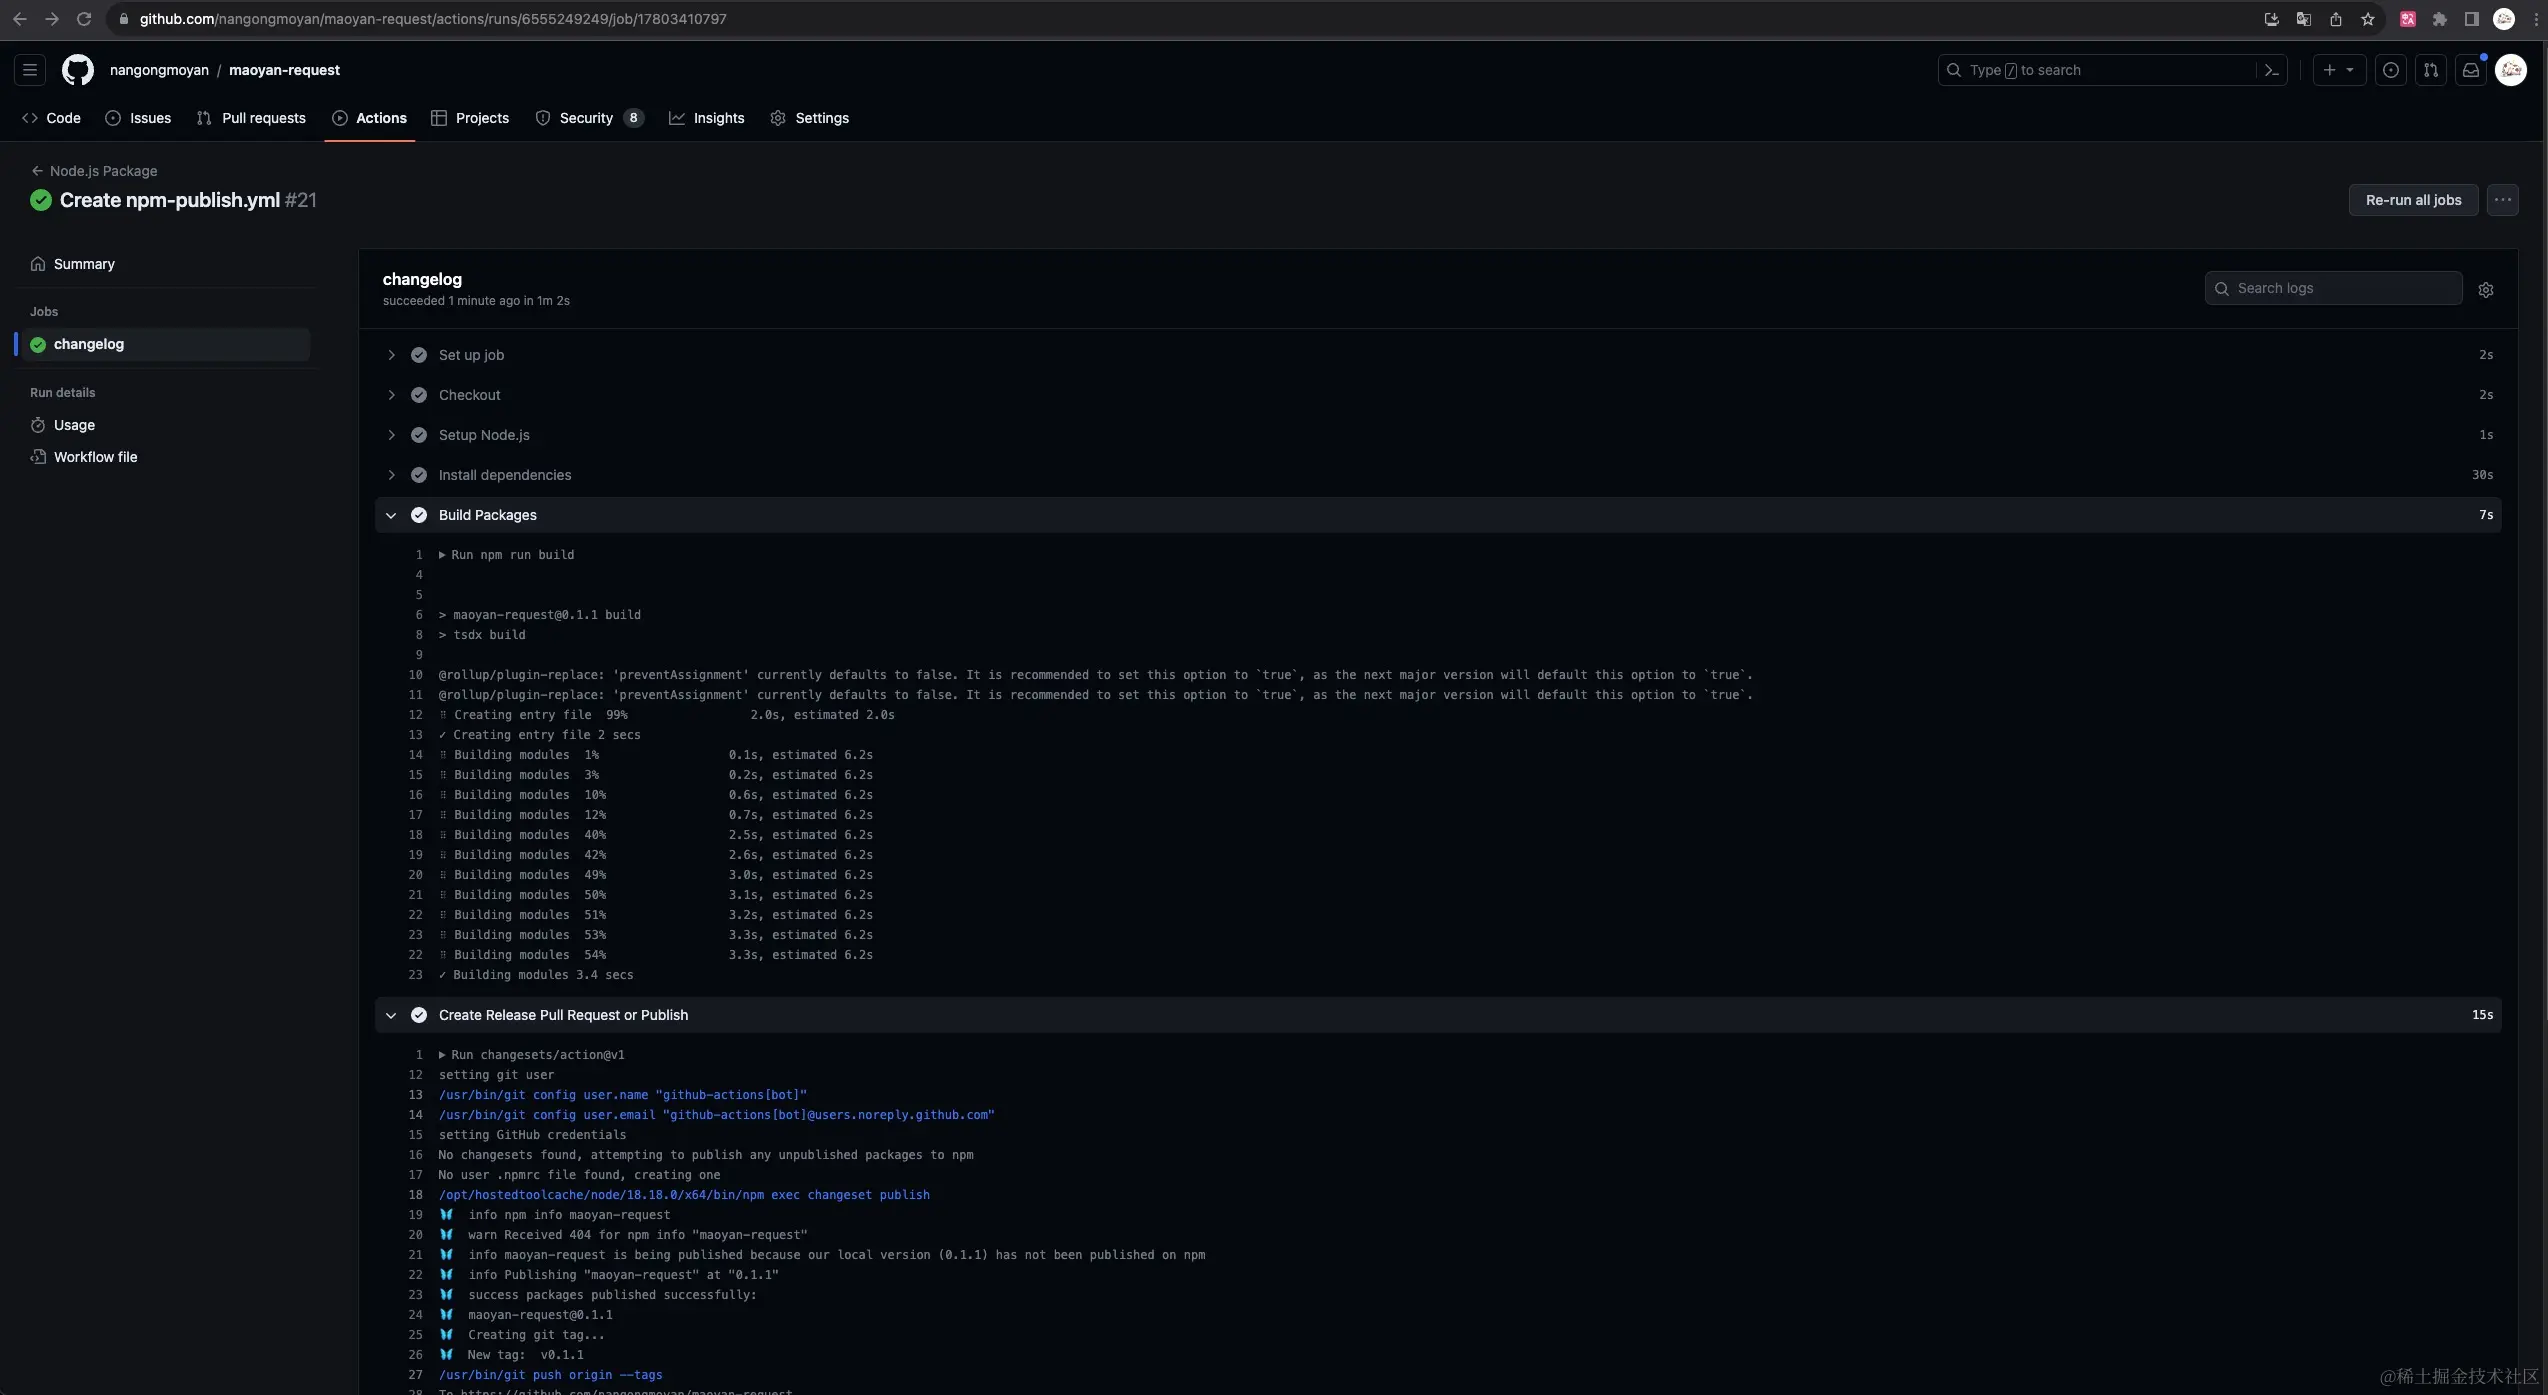Open the issues shortcut icon in header
Screen dimensions: 2548x1395
pyautogui.click(x=2391, y=70)
